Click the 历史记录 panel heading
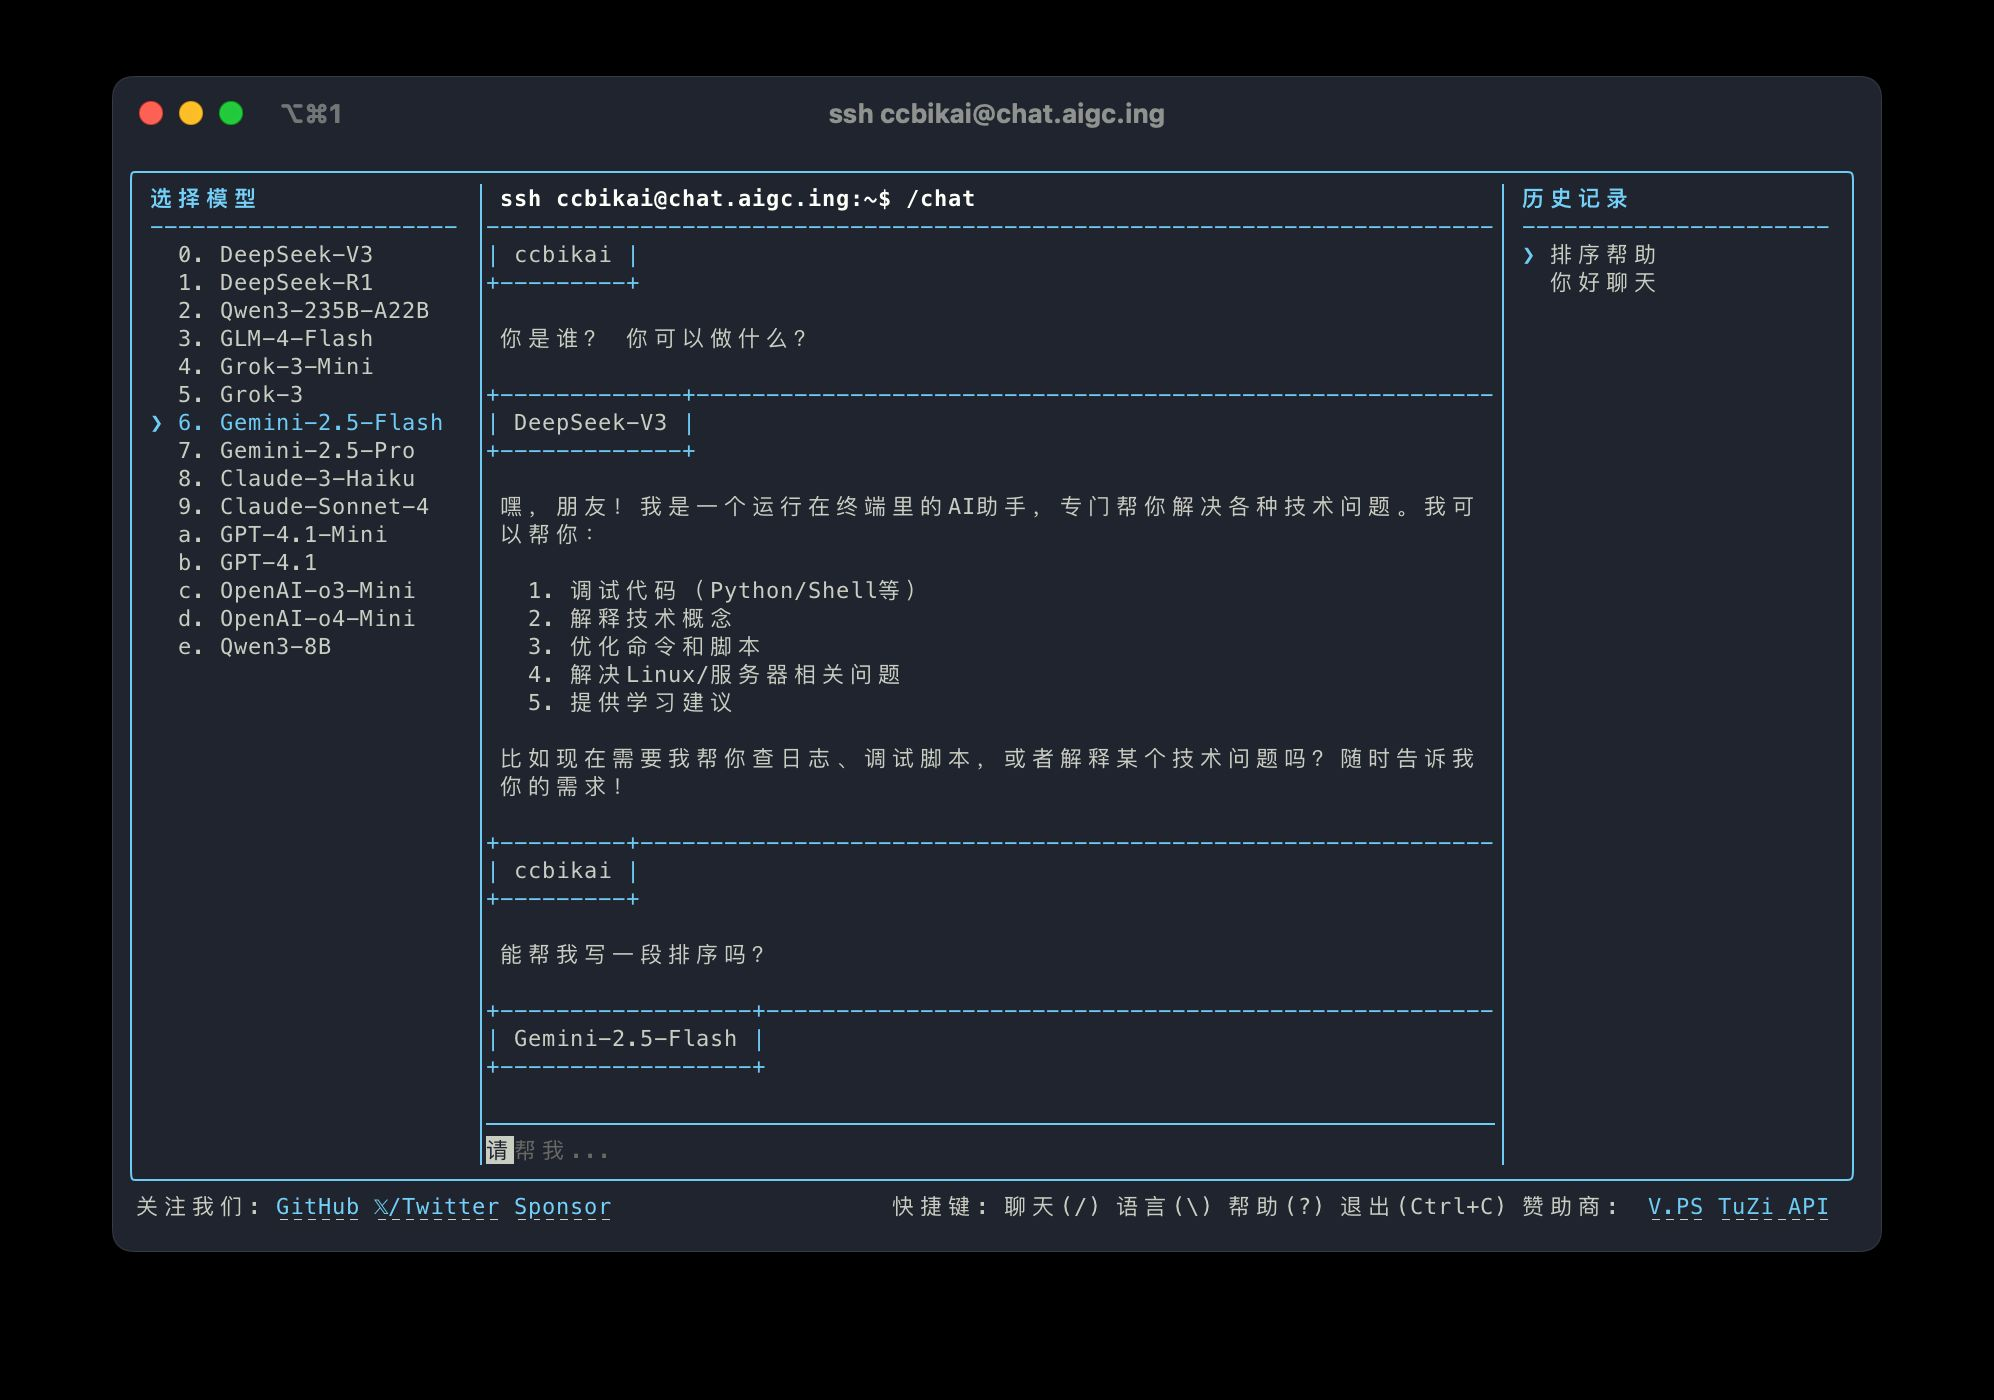Screen dimensions: 1994x1400 tap(1575, 198)
